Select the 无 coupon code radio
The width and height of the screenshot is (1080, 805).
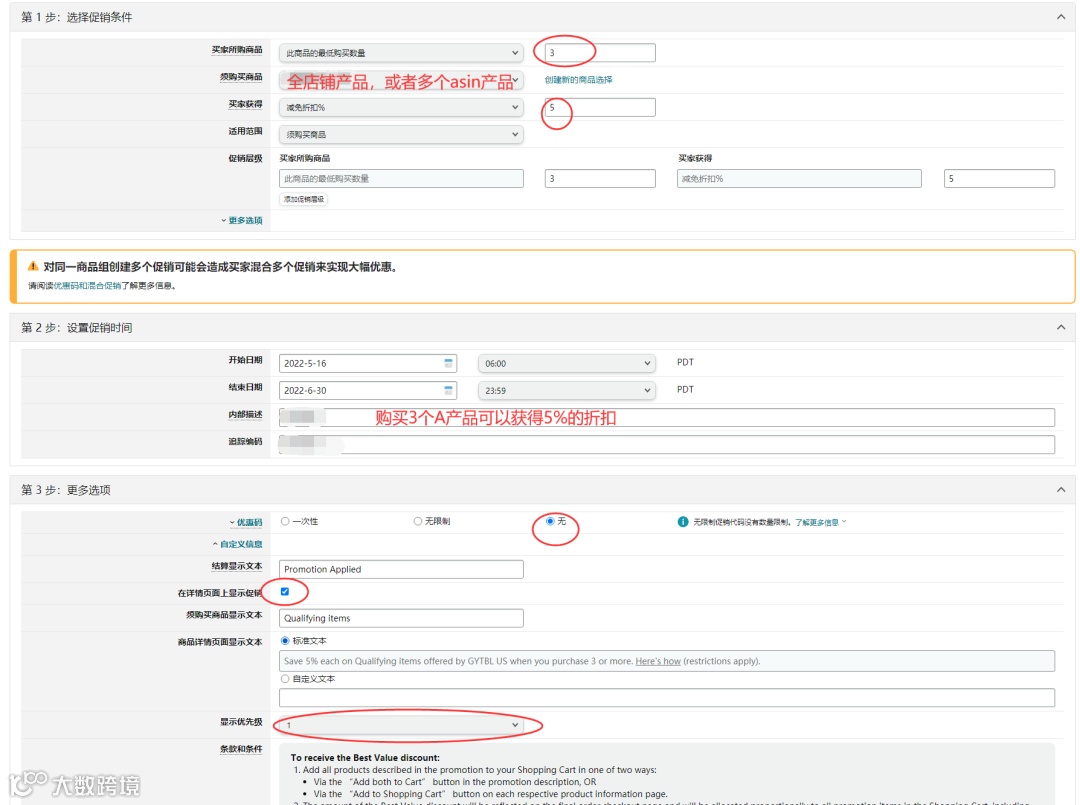tap(550, 521)
